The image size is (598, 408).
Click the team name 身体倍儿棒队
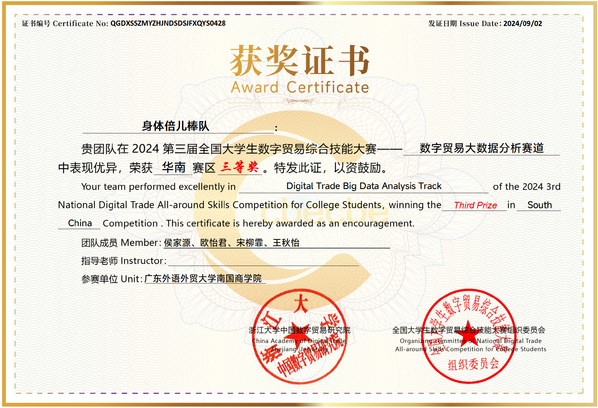[175, 126]
